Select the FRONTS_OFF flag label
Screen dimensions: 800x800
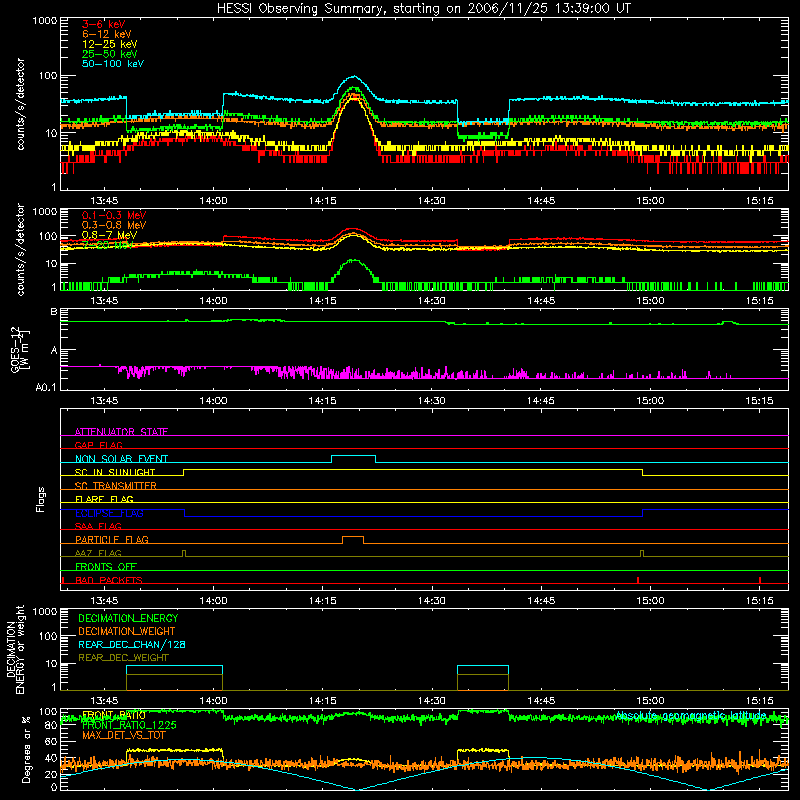pyautogui.click(x=106, y=566)
